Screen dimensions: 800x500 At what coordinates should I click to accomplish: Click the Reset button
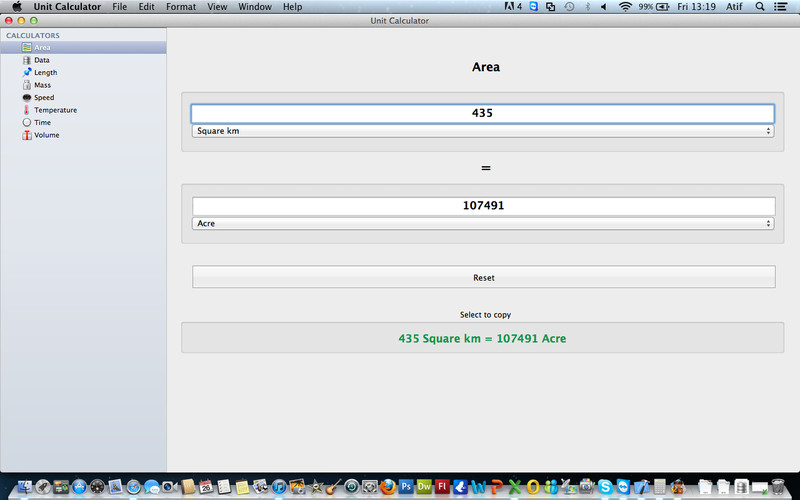tap(484, 277)
